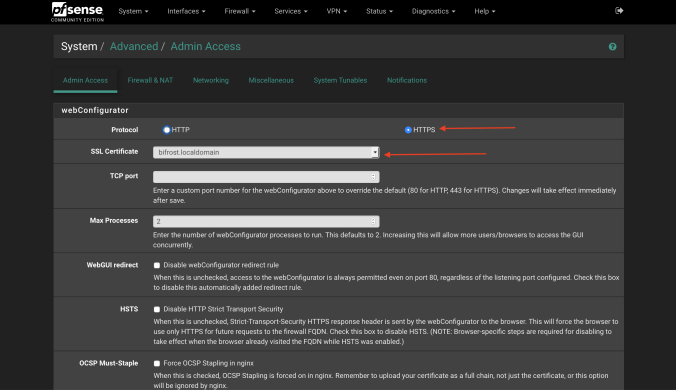
Task: Click the OCSP Must-Staple label
Action: (x=109, y=363)
